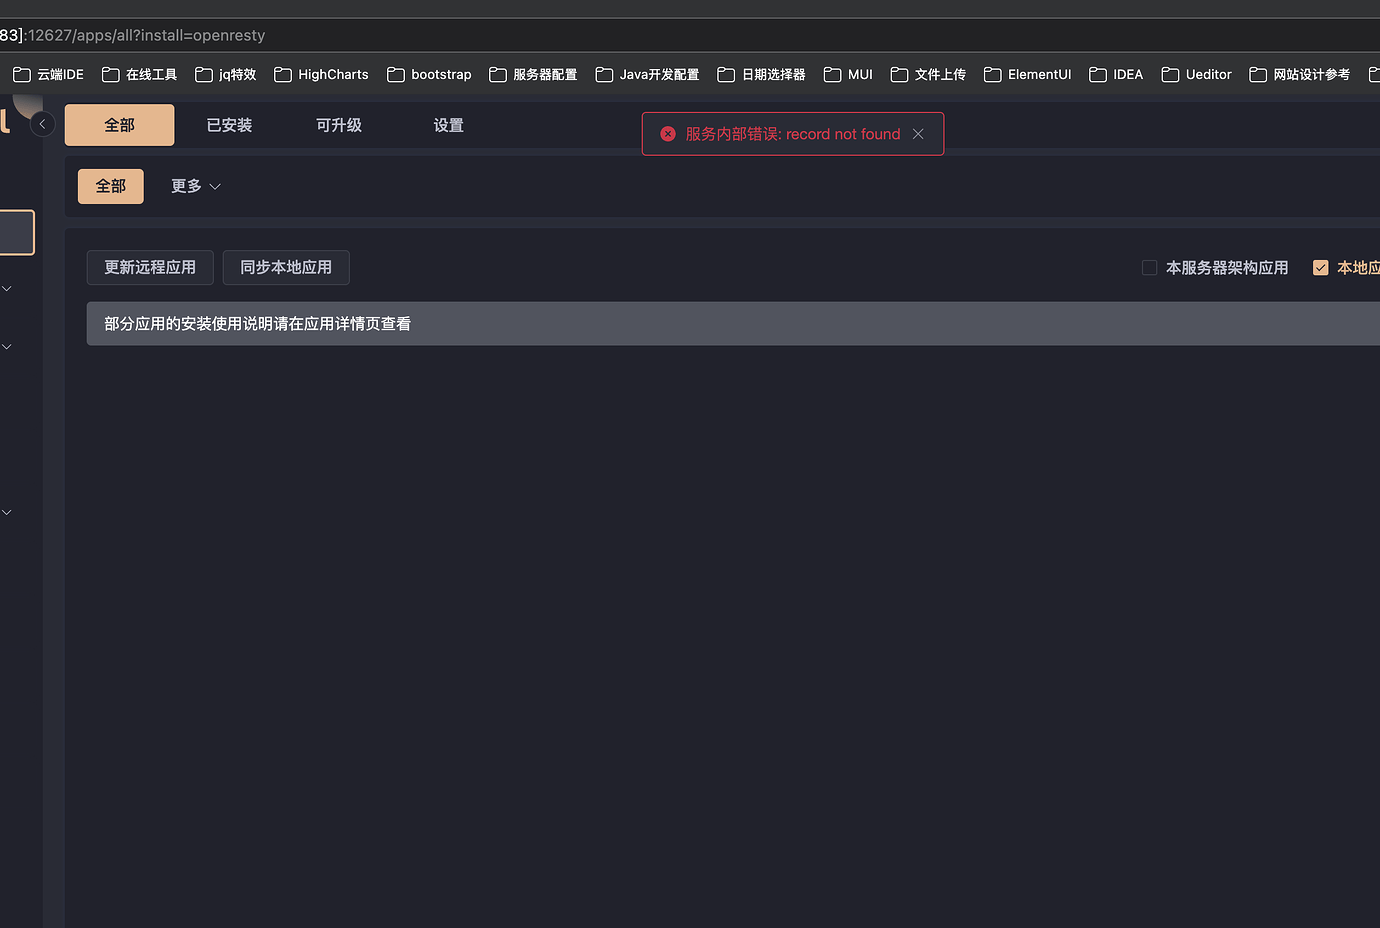Open the 更多 filter dropdown
Image resolution: width=1380 pixels, height=928 pixels.
195,186
